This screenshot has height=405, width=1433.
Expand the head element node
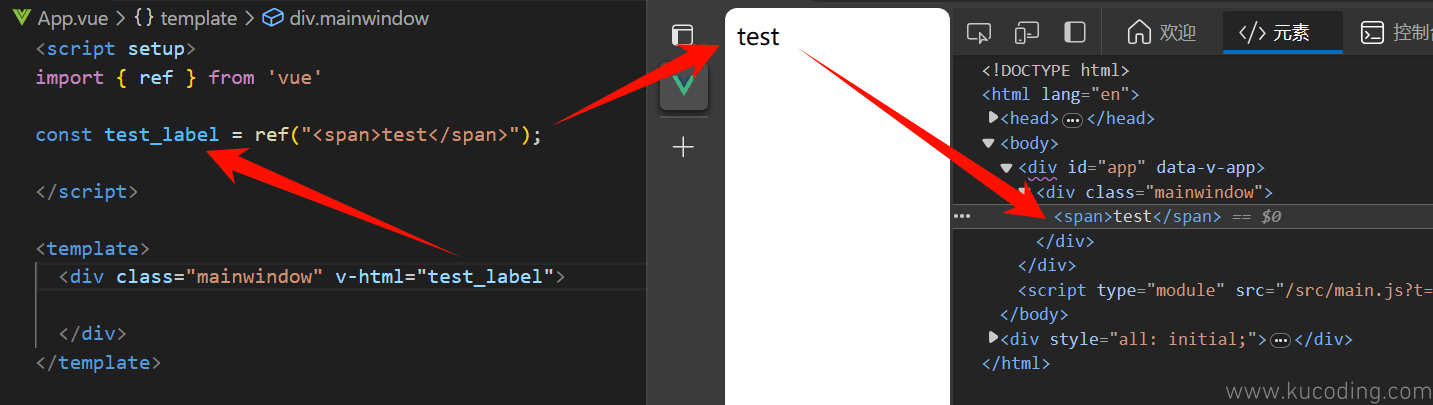[993, 118]
